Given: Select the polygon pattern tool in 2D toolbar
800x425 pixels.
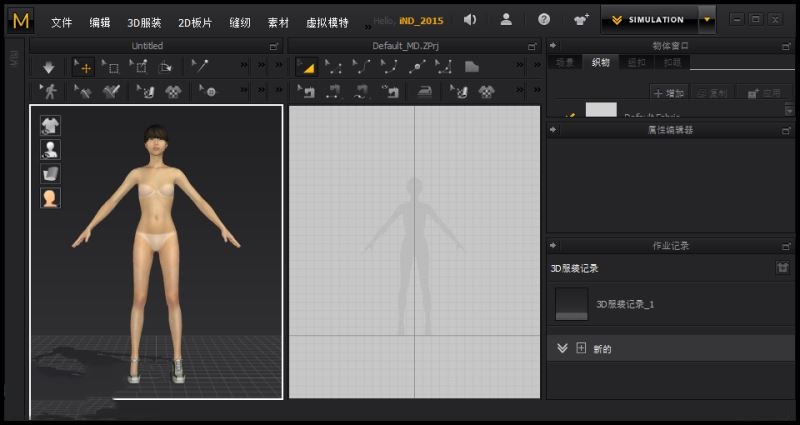Looking at the screenshot, I should tap(472, 67).
